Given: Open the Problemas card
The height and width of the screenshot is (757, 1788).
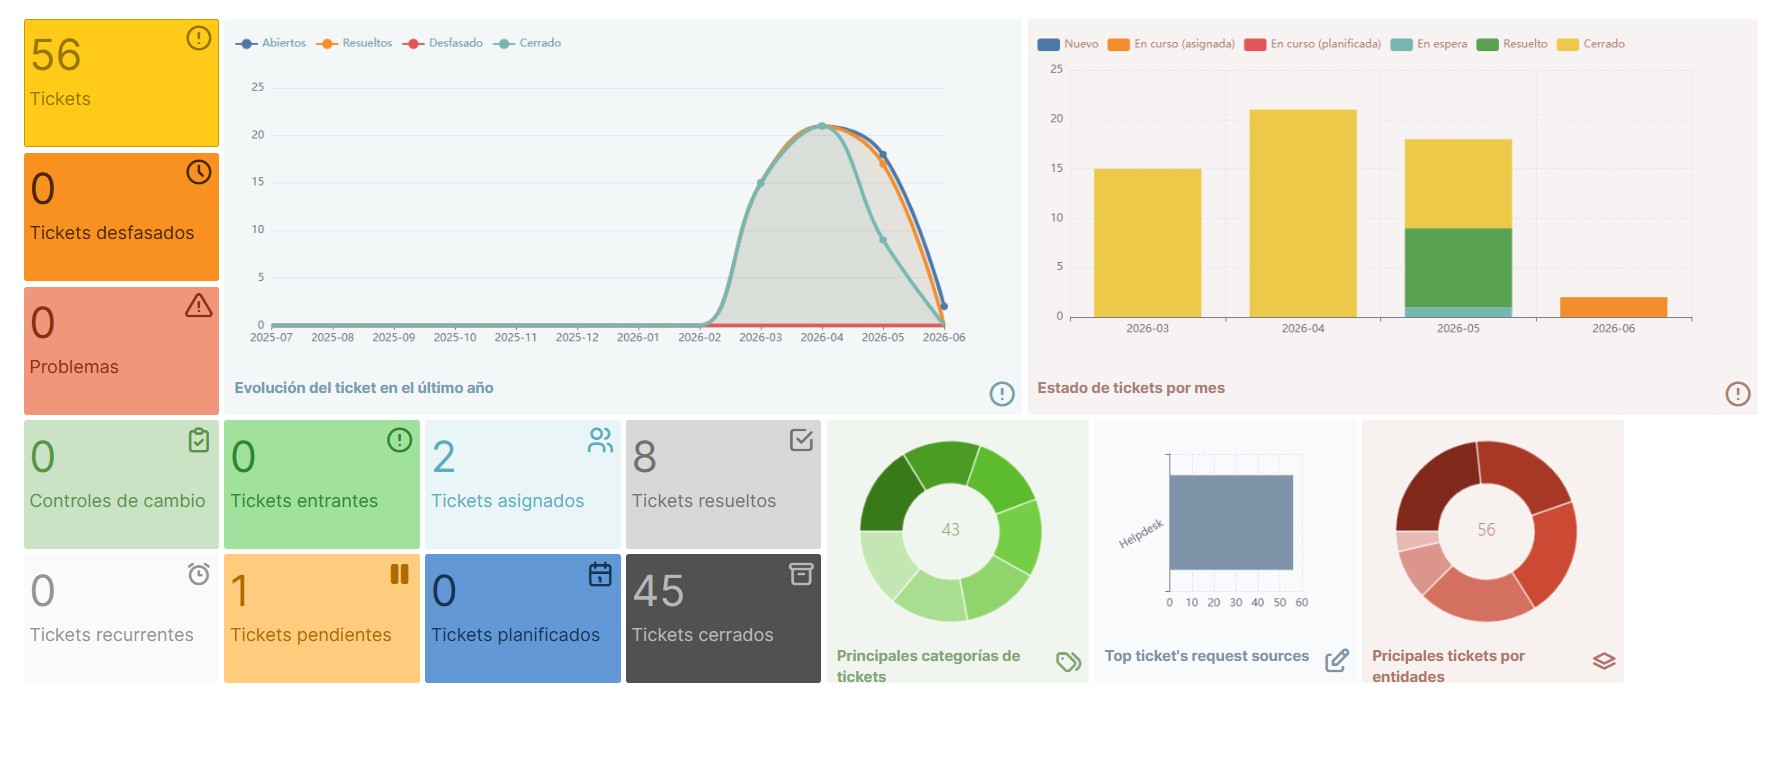Looking at the screenshot, I should [x=121, y=351].
